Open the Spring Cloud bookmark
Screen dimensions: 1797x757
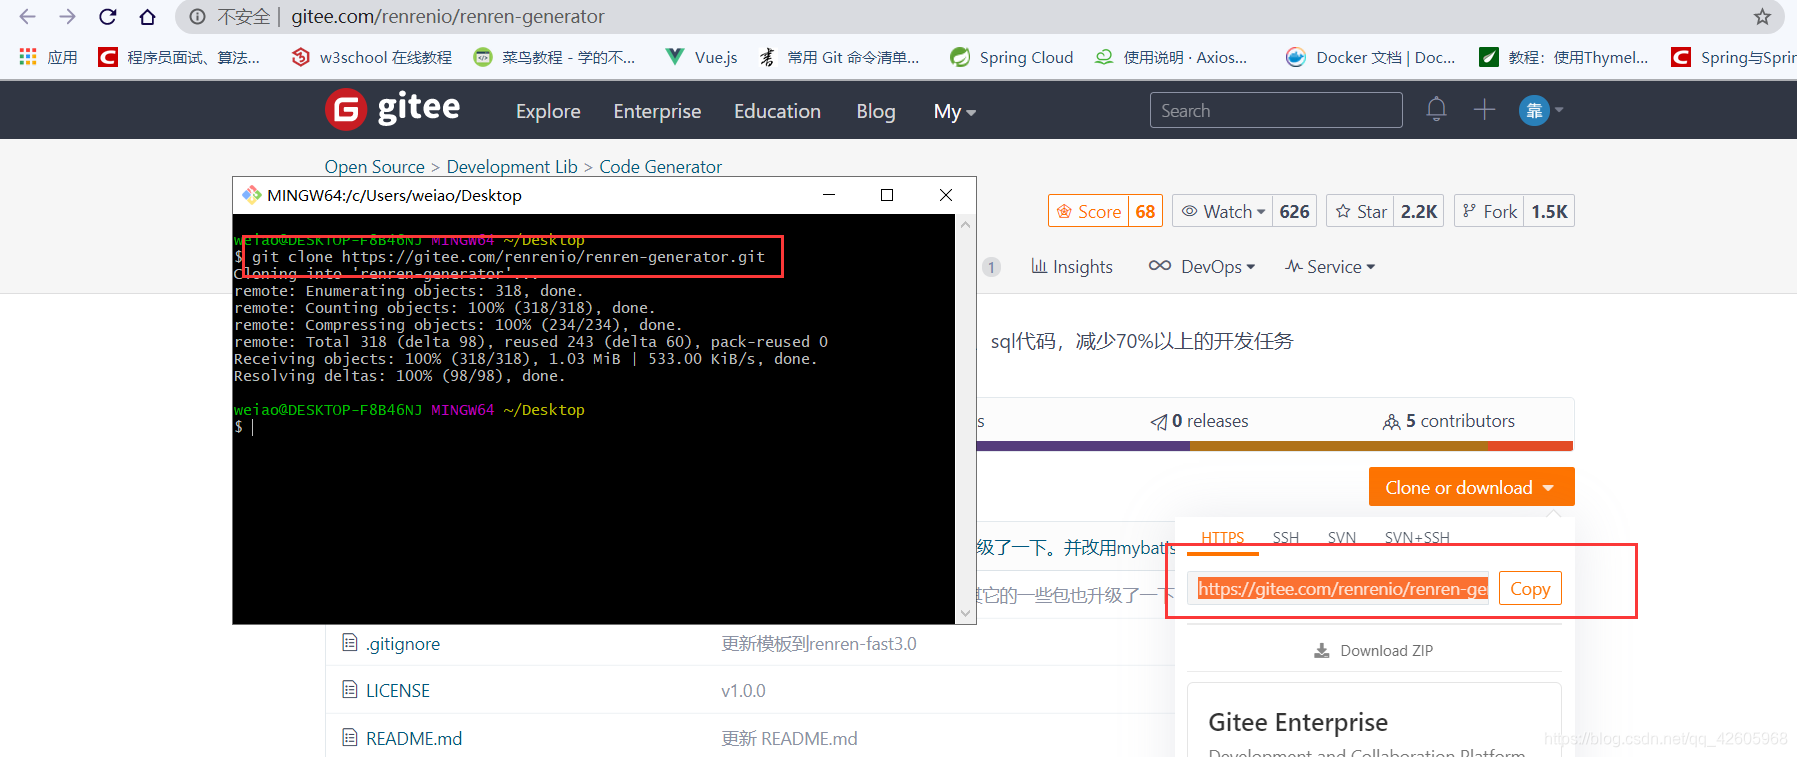[1012, 57]
